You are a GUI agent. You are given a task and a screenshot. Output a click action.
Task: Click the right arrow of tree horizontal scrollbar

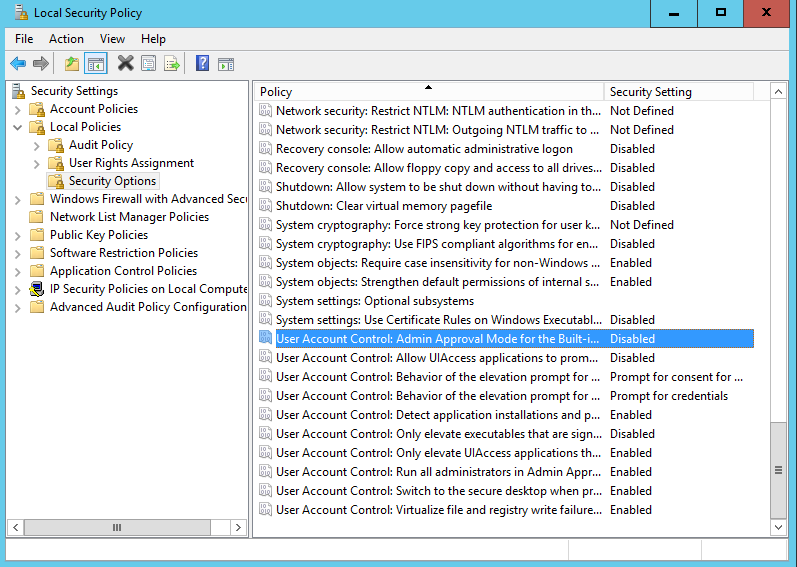(239, 527)
